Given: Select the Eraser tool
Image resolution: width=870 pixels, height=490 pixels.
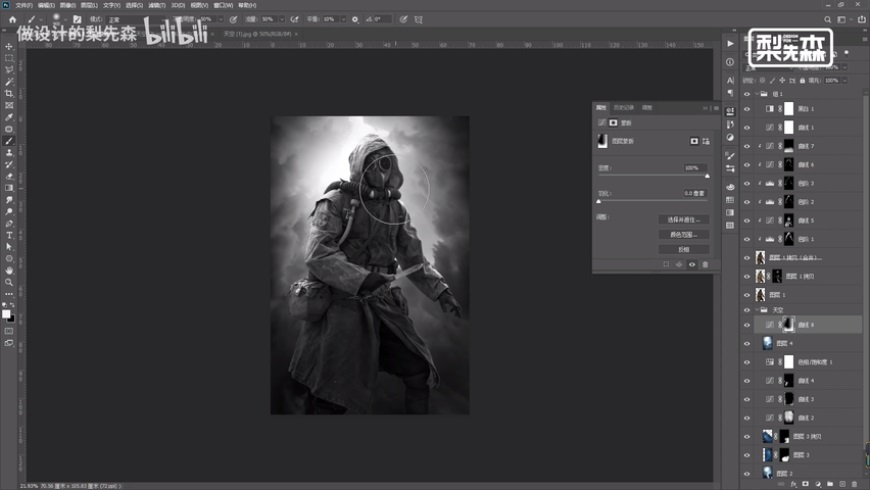Looking at the screenshot, I should (9, 176).
